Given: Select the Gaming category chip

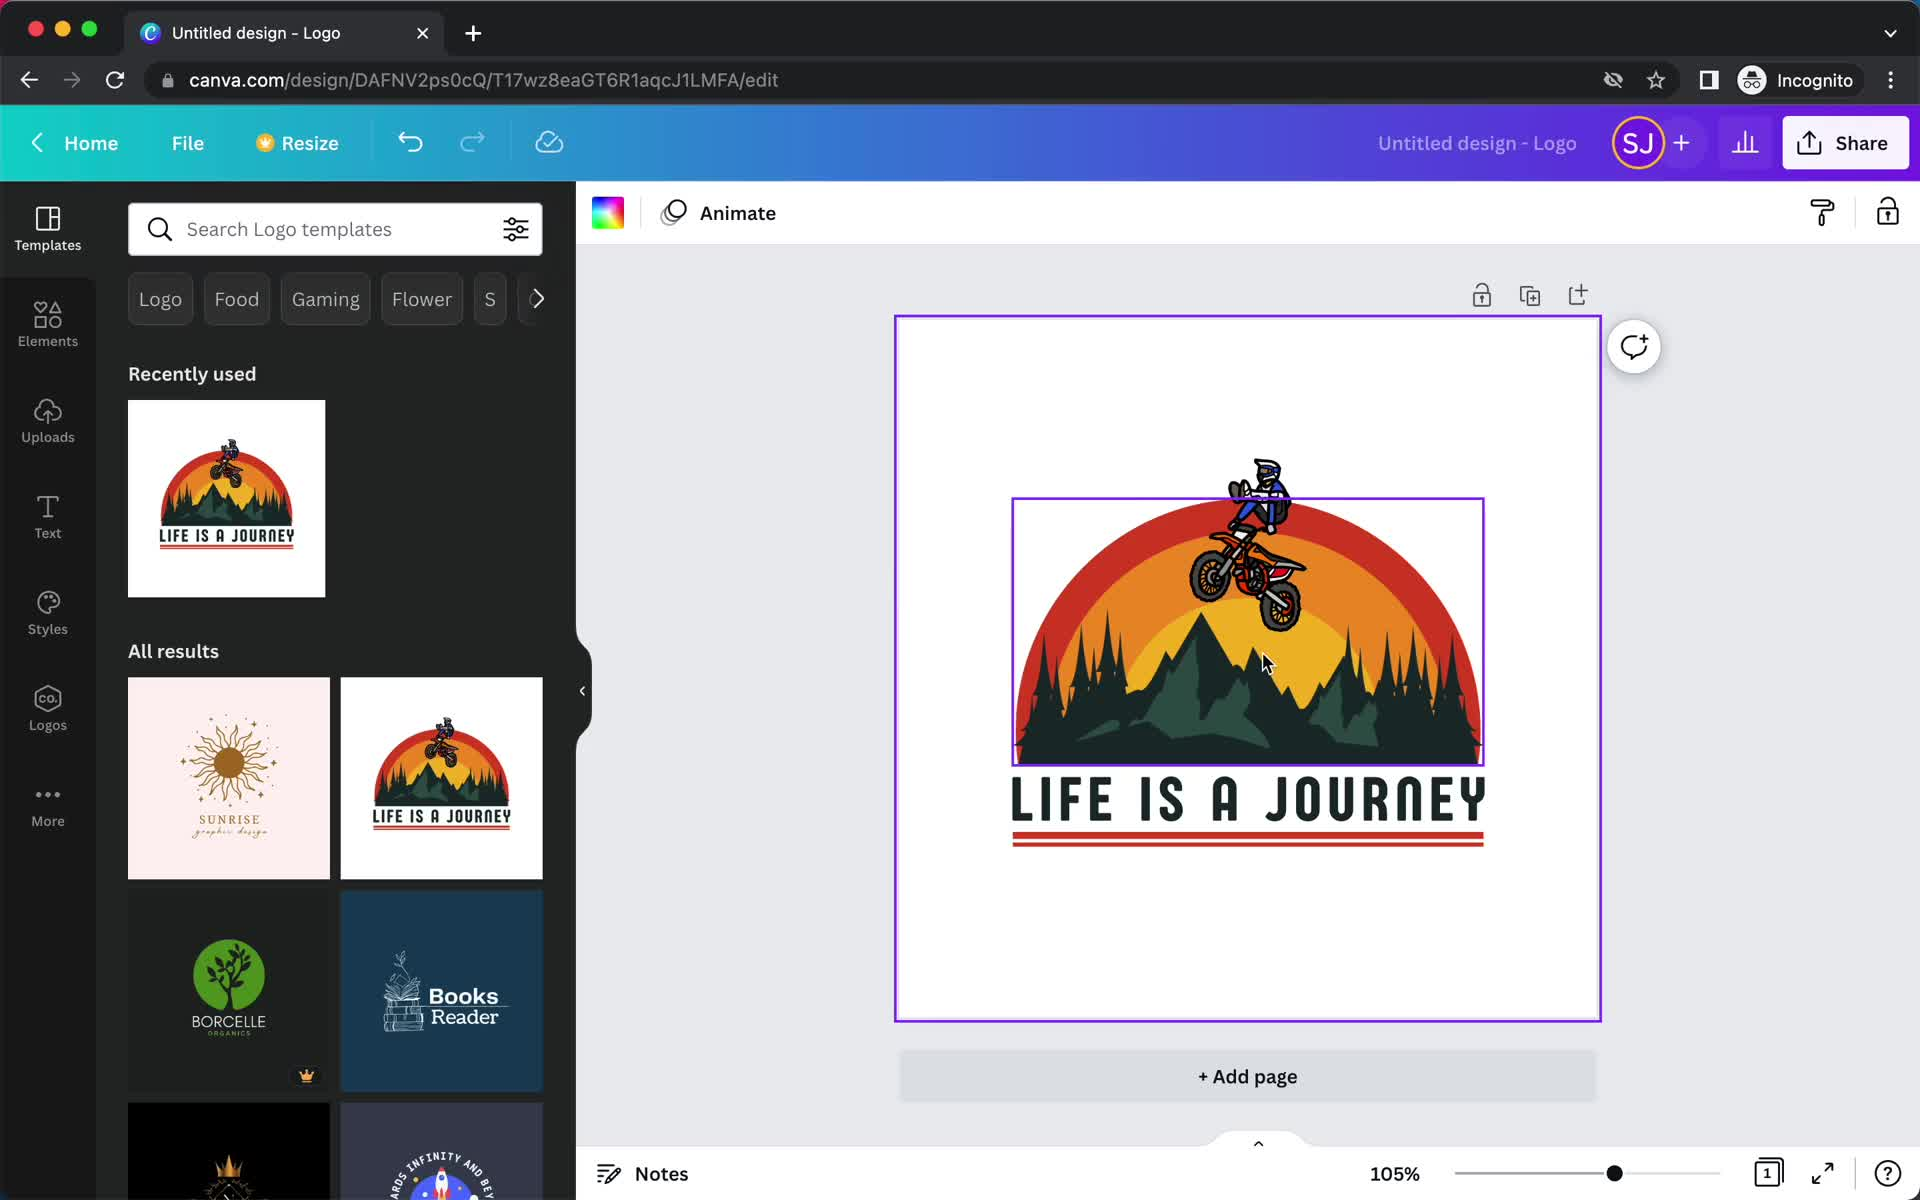Looking at the screenshot, I should click(x=326, y=299).
